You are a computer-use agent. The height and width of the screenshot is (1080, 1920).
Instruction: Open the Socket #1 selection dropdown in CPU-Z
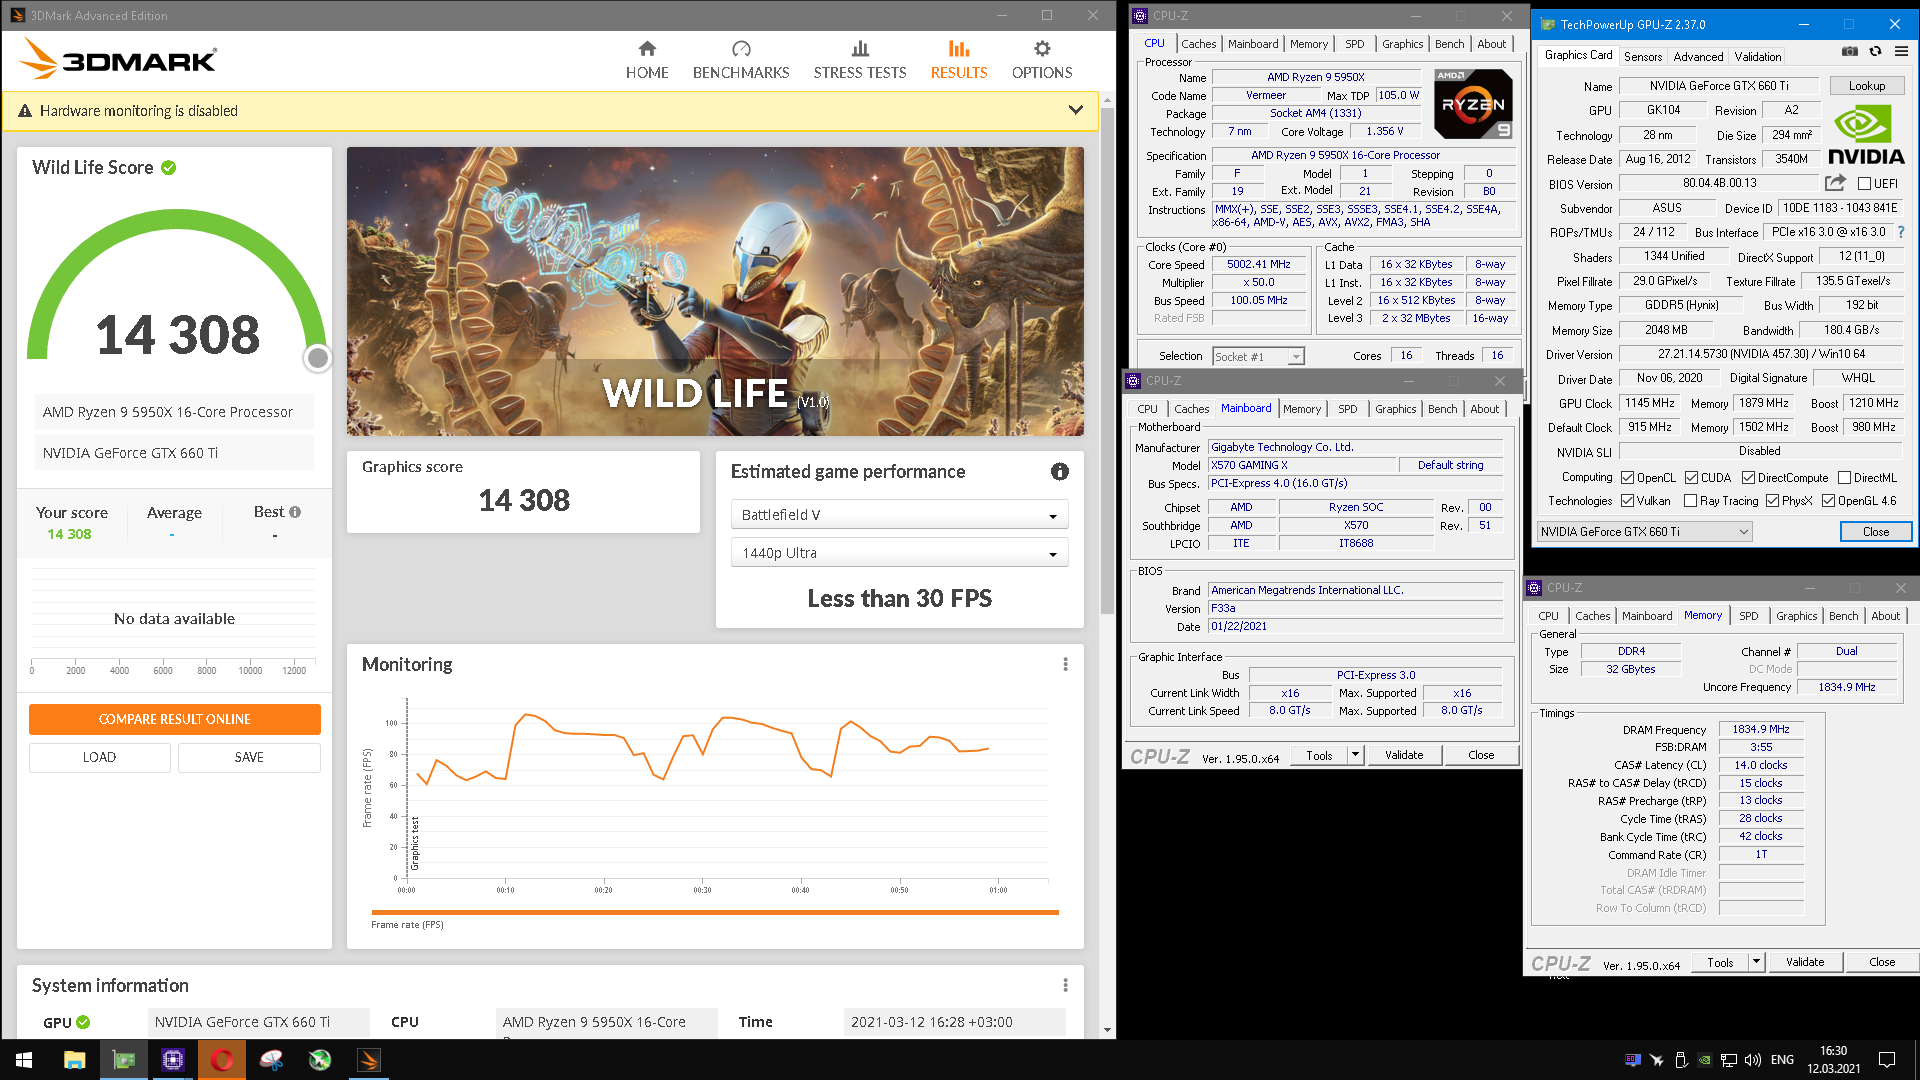click(x=1258, y=356)
